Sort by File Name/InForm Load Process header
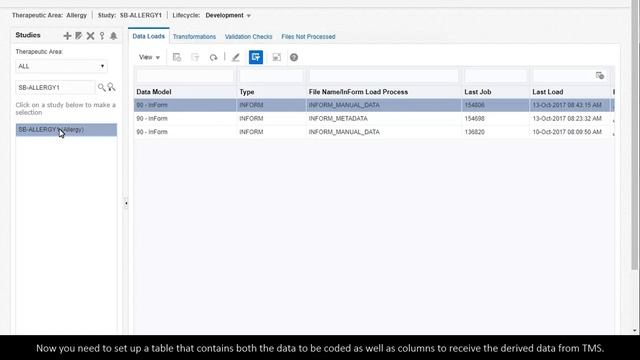The image size is (640, 360). (x=358, y=92)
